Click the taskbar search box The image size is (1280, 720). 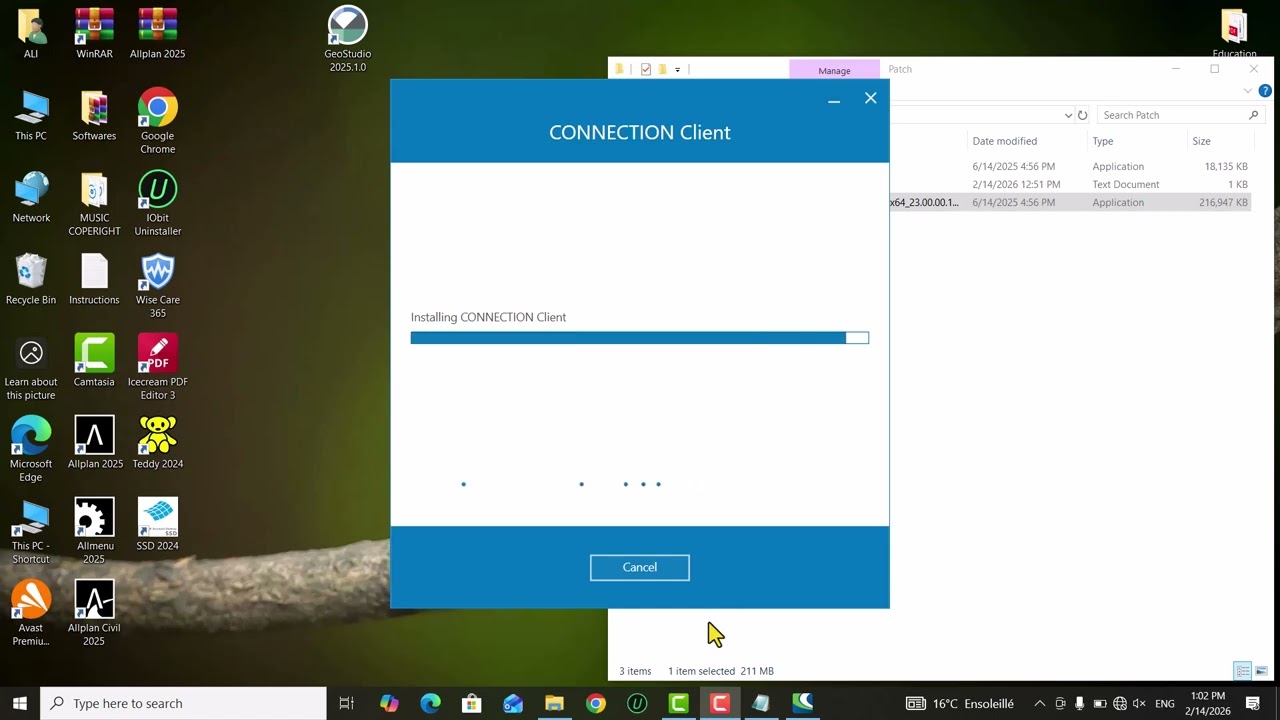tap(183, 703)
